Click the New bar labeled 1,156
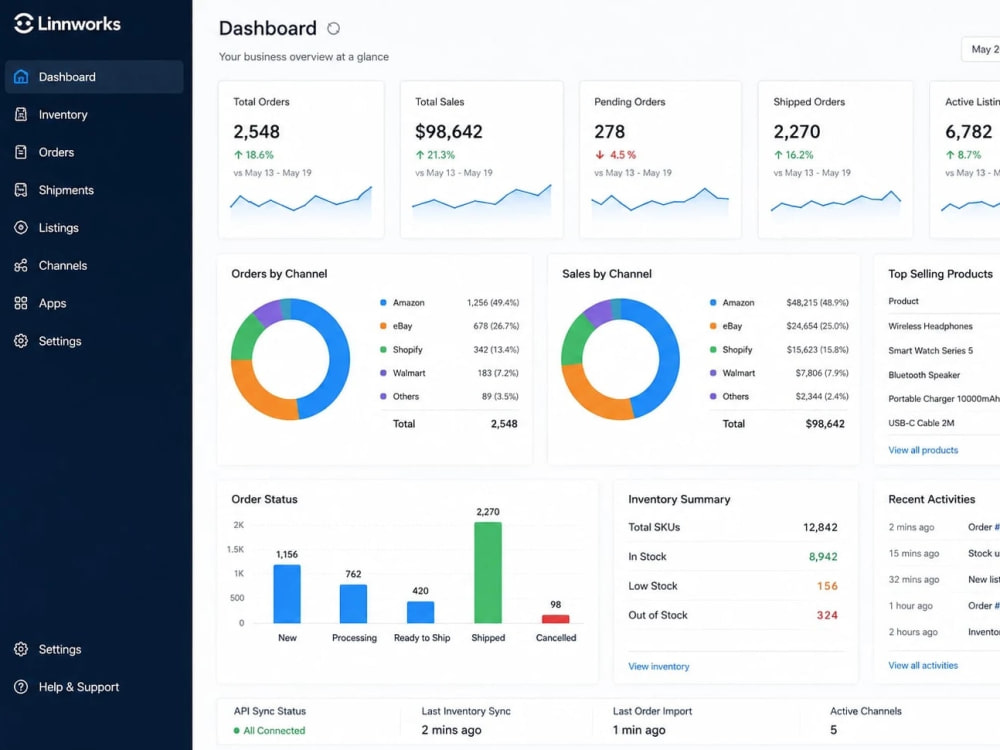The image size is (1000, 750). pos(287,594)
